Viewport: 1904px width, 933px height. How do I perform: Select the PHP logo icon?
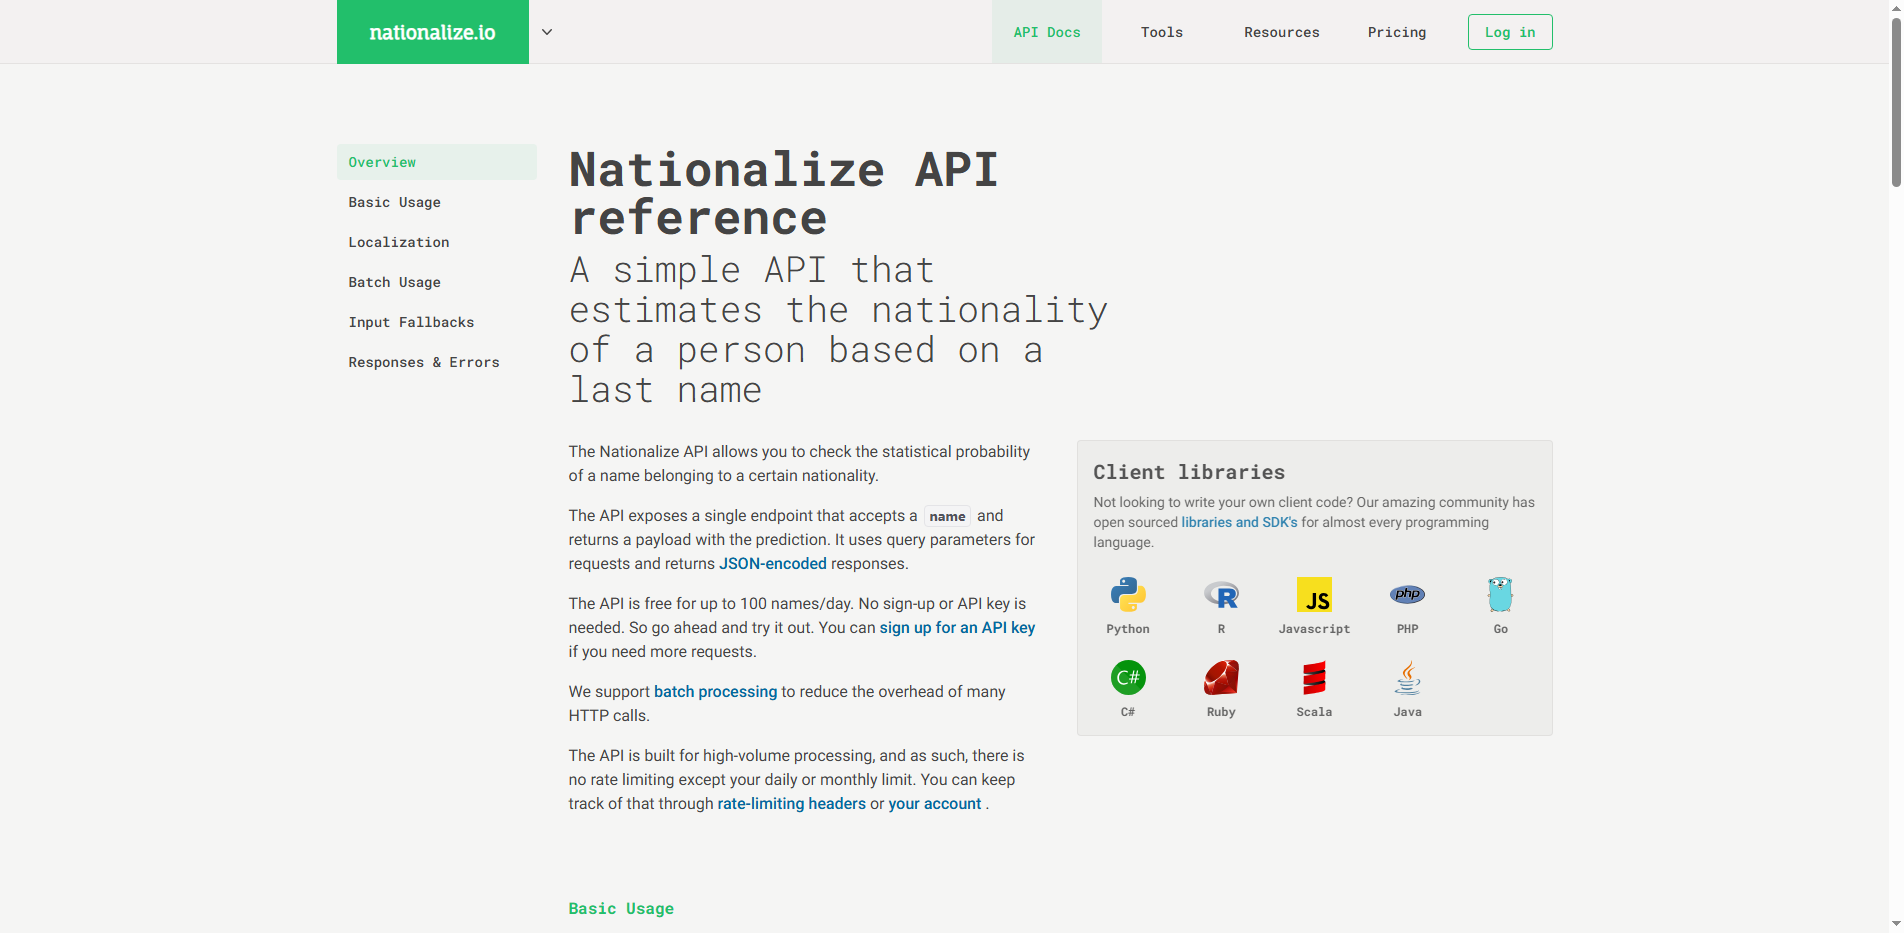[x=1407, y=595]
